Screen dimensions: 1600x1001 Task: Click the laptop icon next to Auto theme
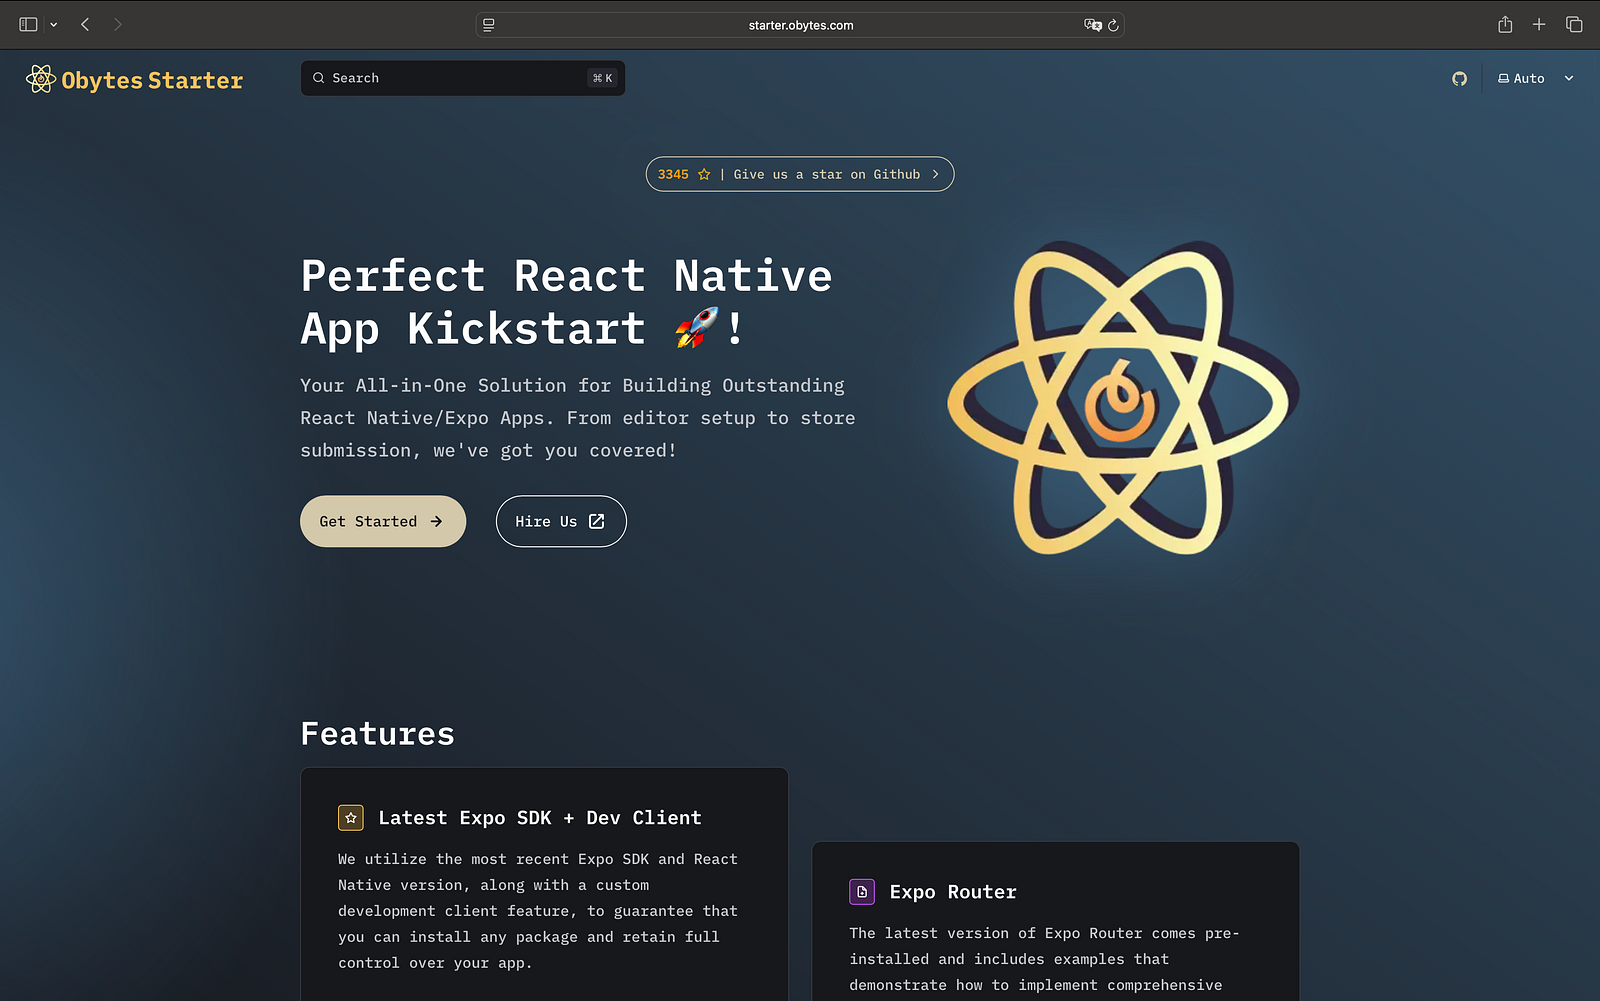point(1501,78)
